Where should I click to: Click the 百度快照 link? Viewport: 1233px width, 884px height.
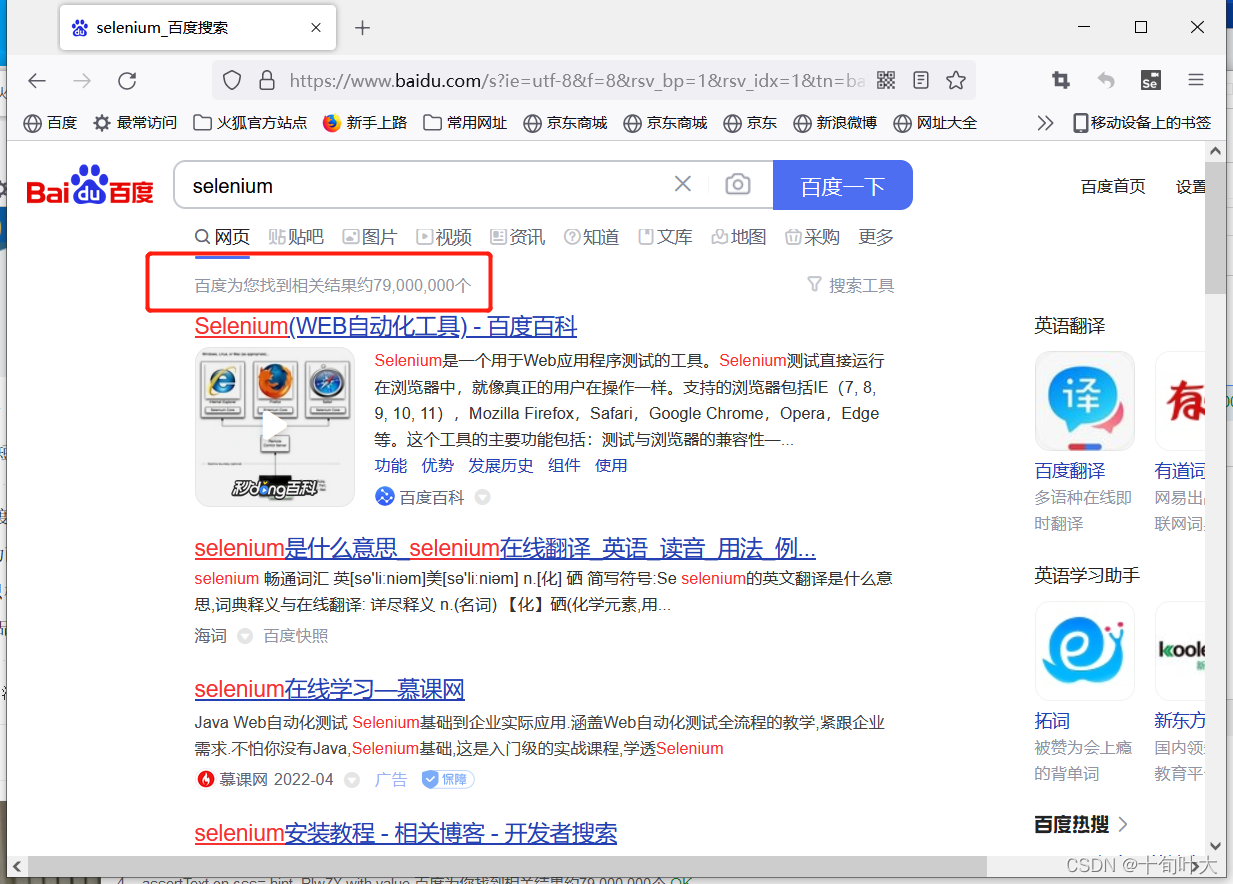tap(295, 636)
